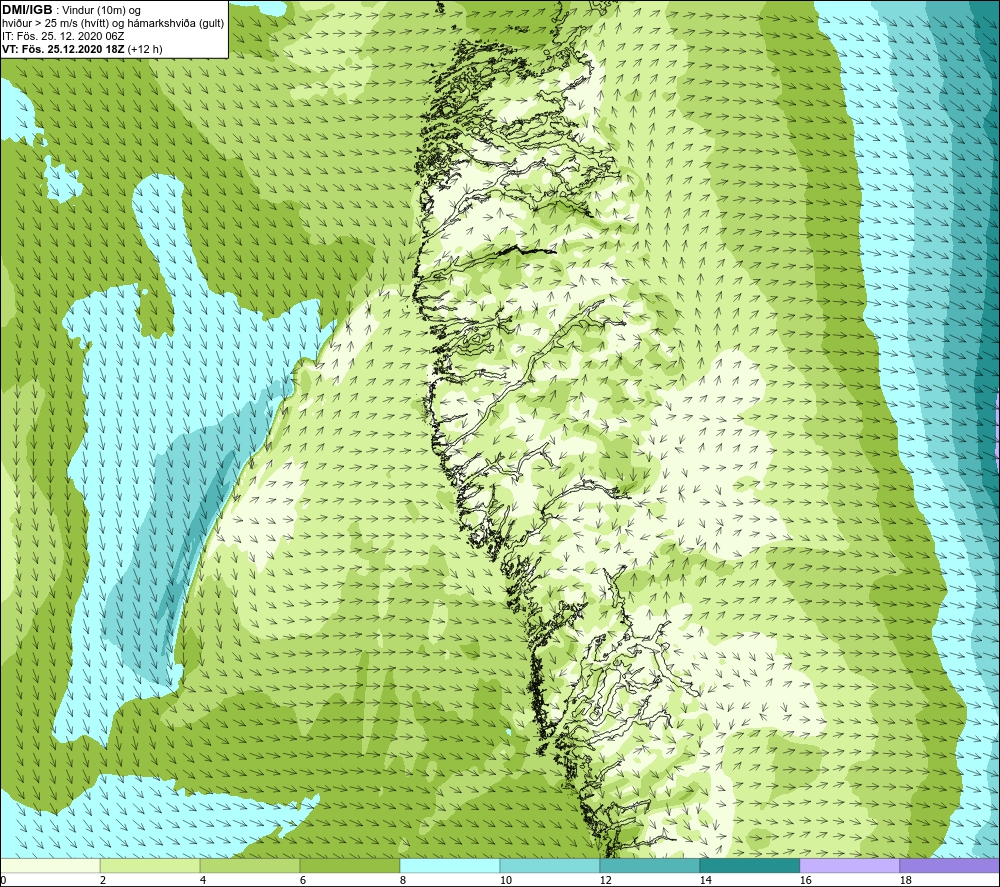Click the 16–18 m/s light purple legend swatch

coord(849,865)
